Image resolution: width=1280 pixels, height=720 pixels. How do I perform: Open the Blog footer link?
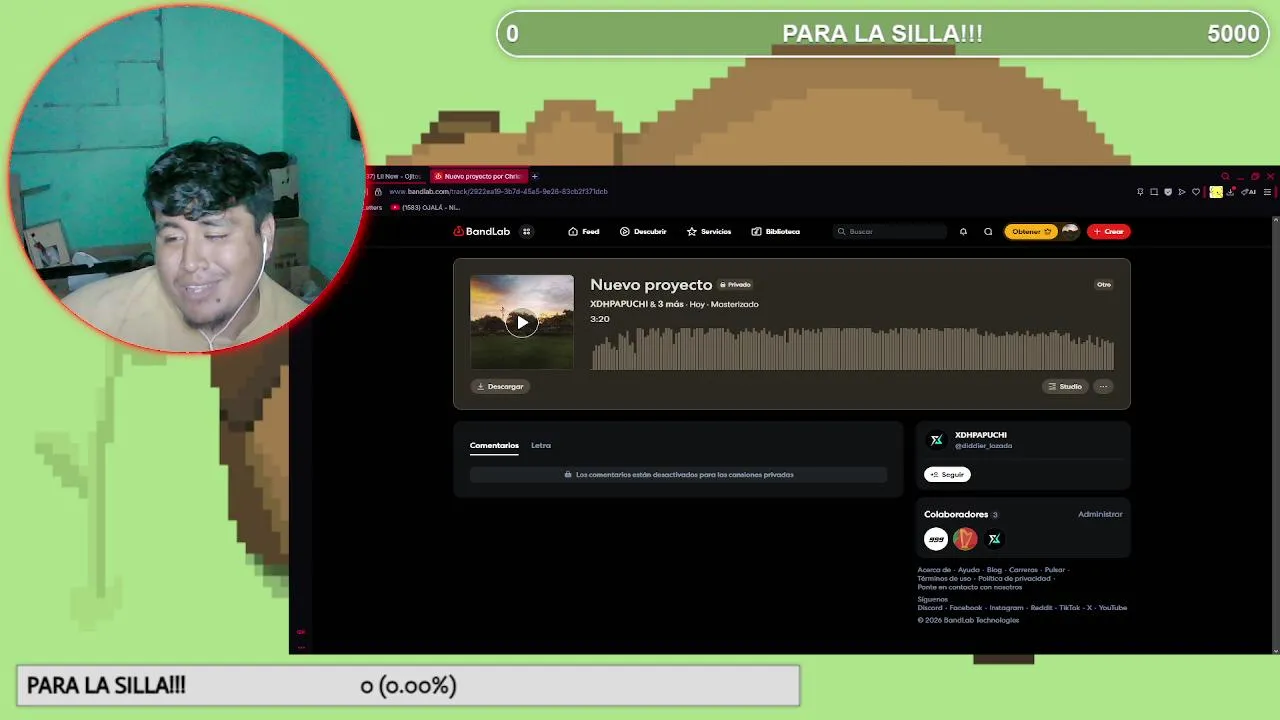[x=994, y=570]
